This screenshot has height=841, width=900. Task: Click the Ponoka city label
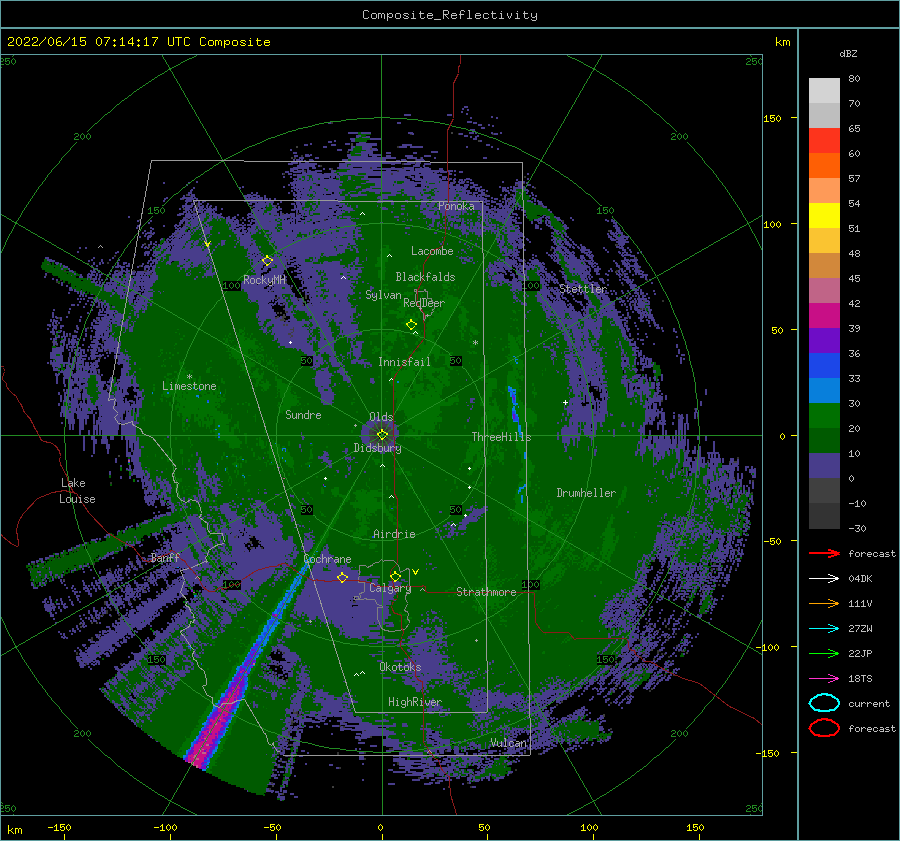(x=456, y=206)
